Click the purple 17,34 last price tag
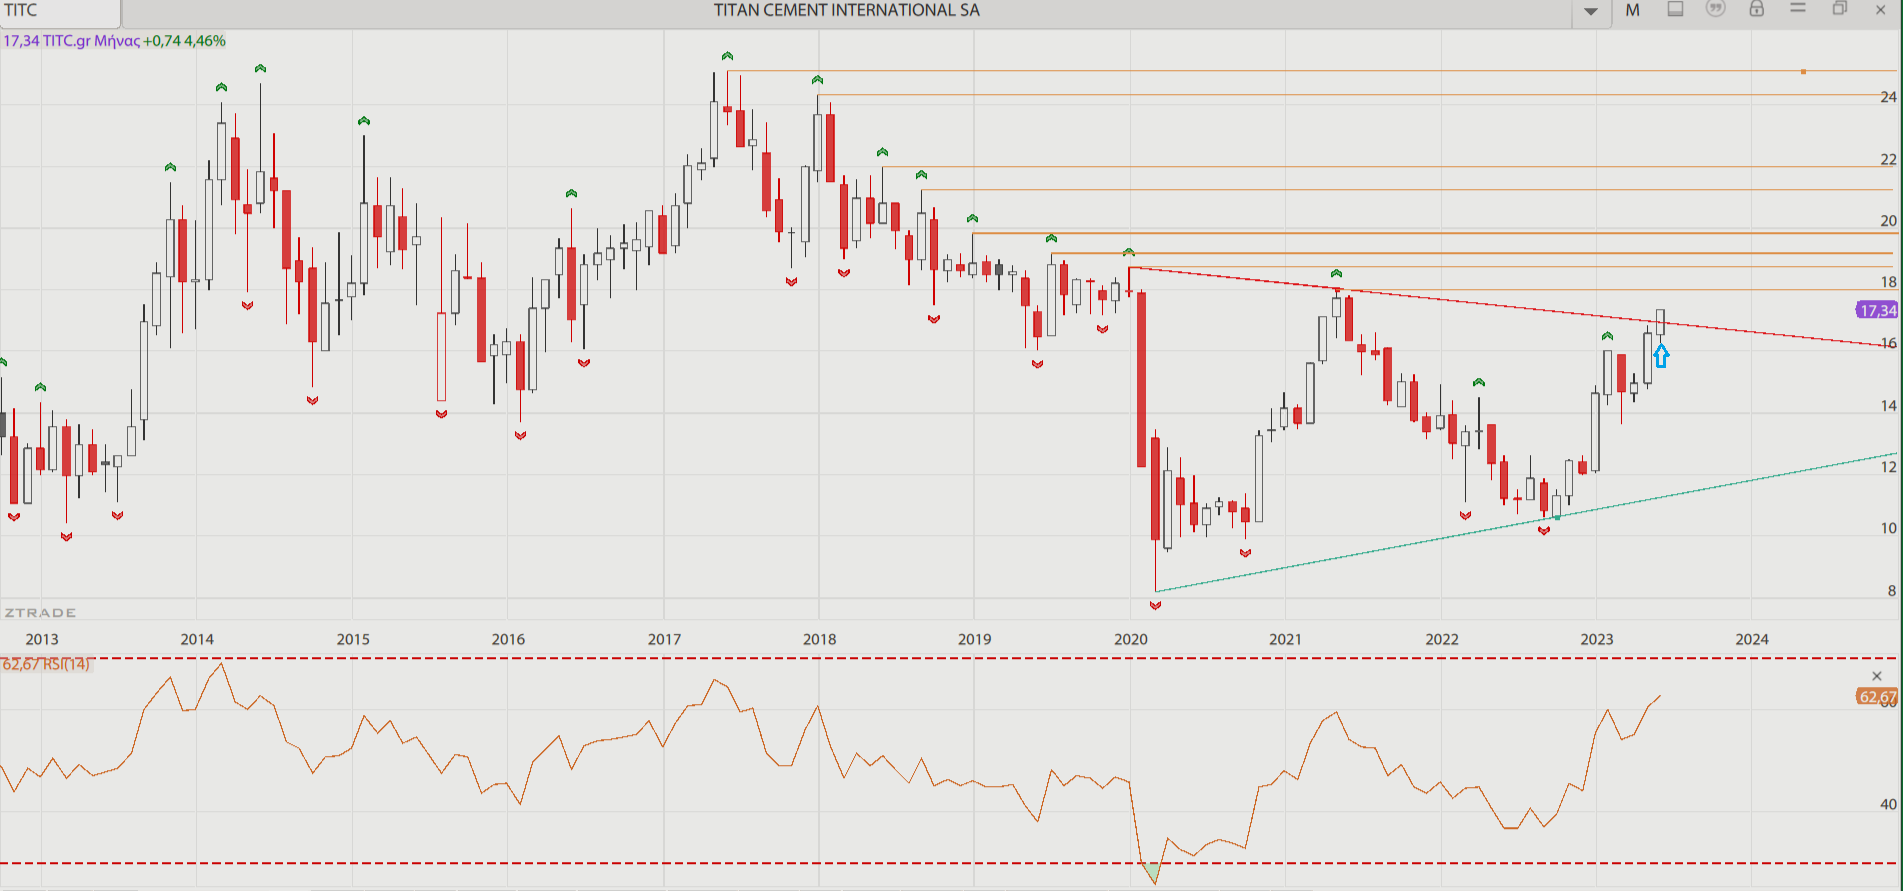 1876,310
